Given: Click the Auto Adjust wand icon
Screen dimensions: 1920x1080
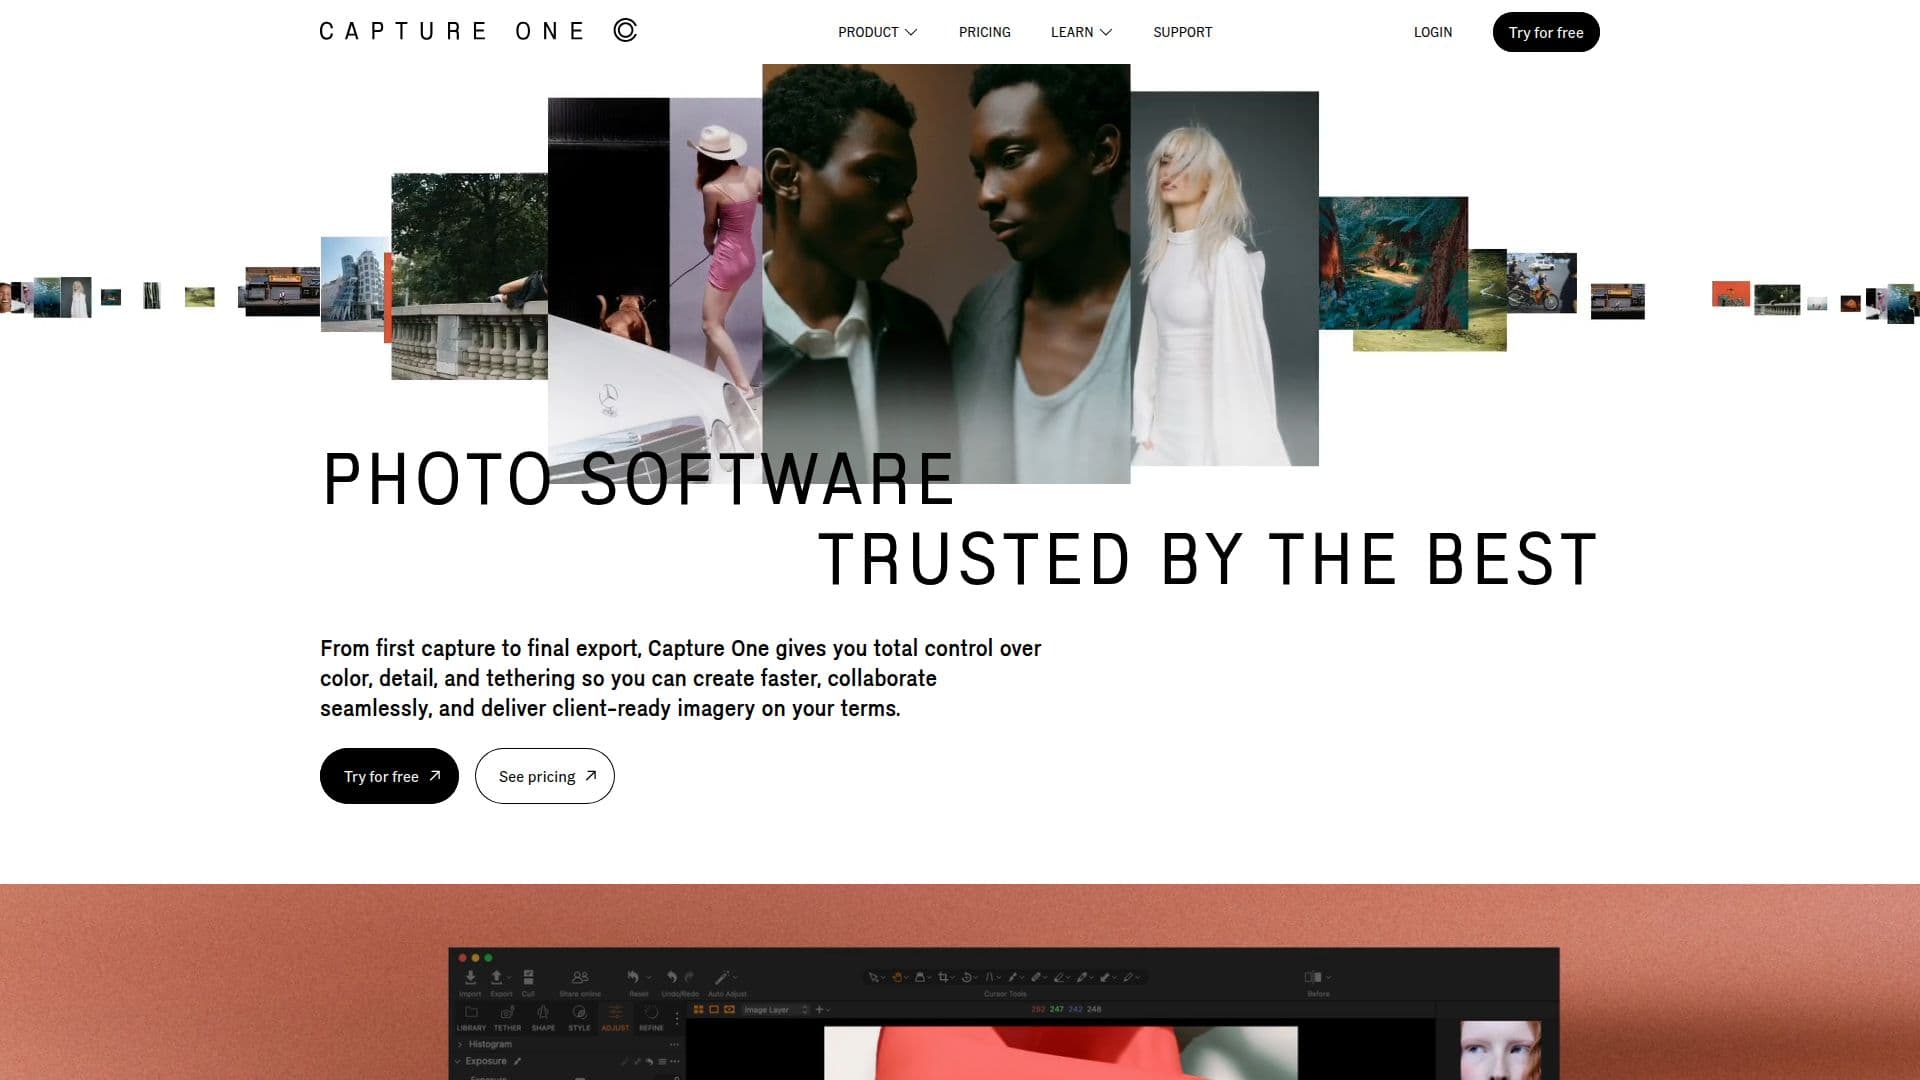Looking at the screenshot, I should pos(722,977).
